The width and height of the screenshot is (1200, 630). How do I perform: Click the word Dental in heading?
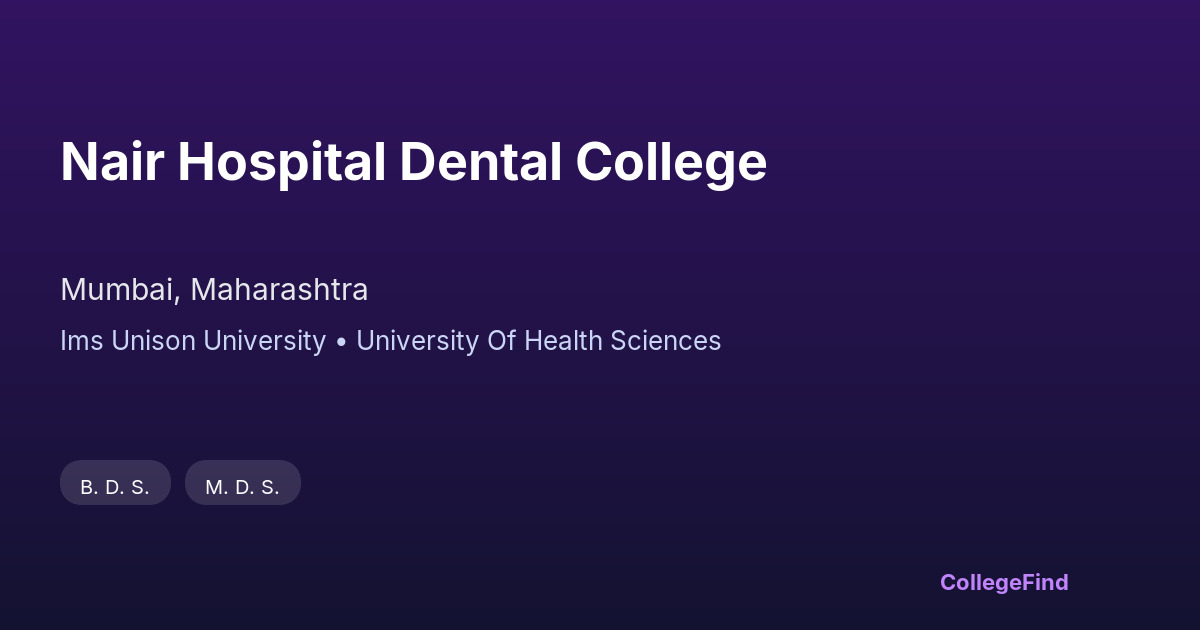click(480, 162)
